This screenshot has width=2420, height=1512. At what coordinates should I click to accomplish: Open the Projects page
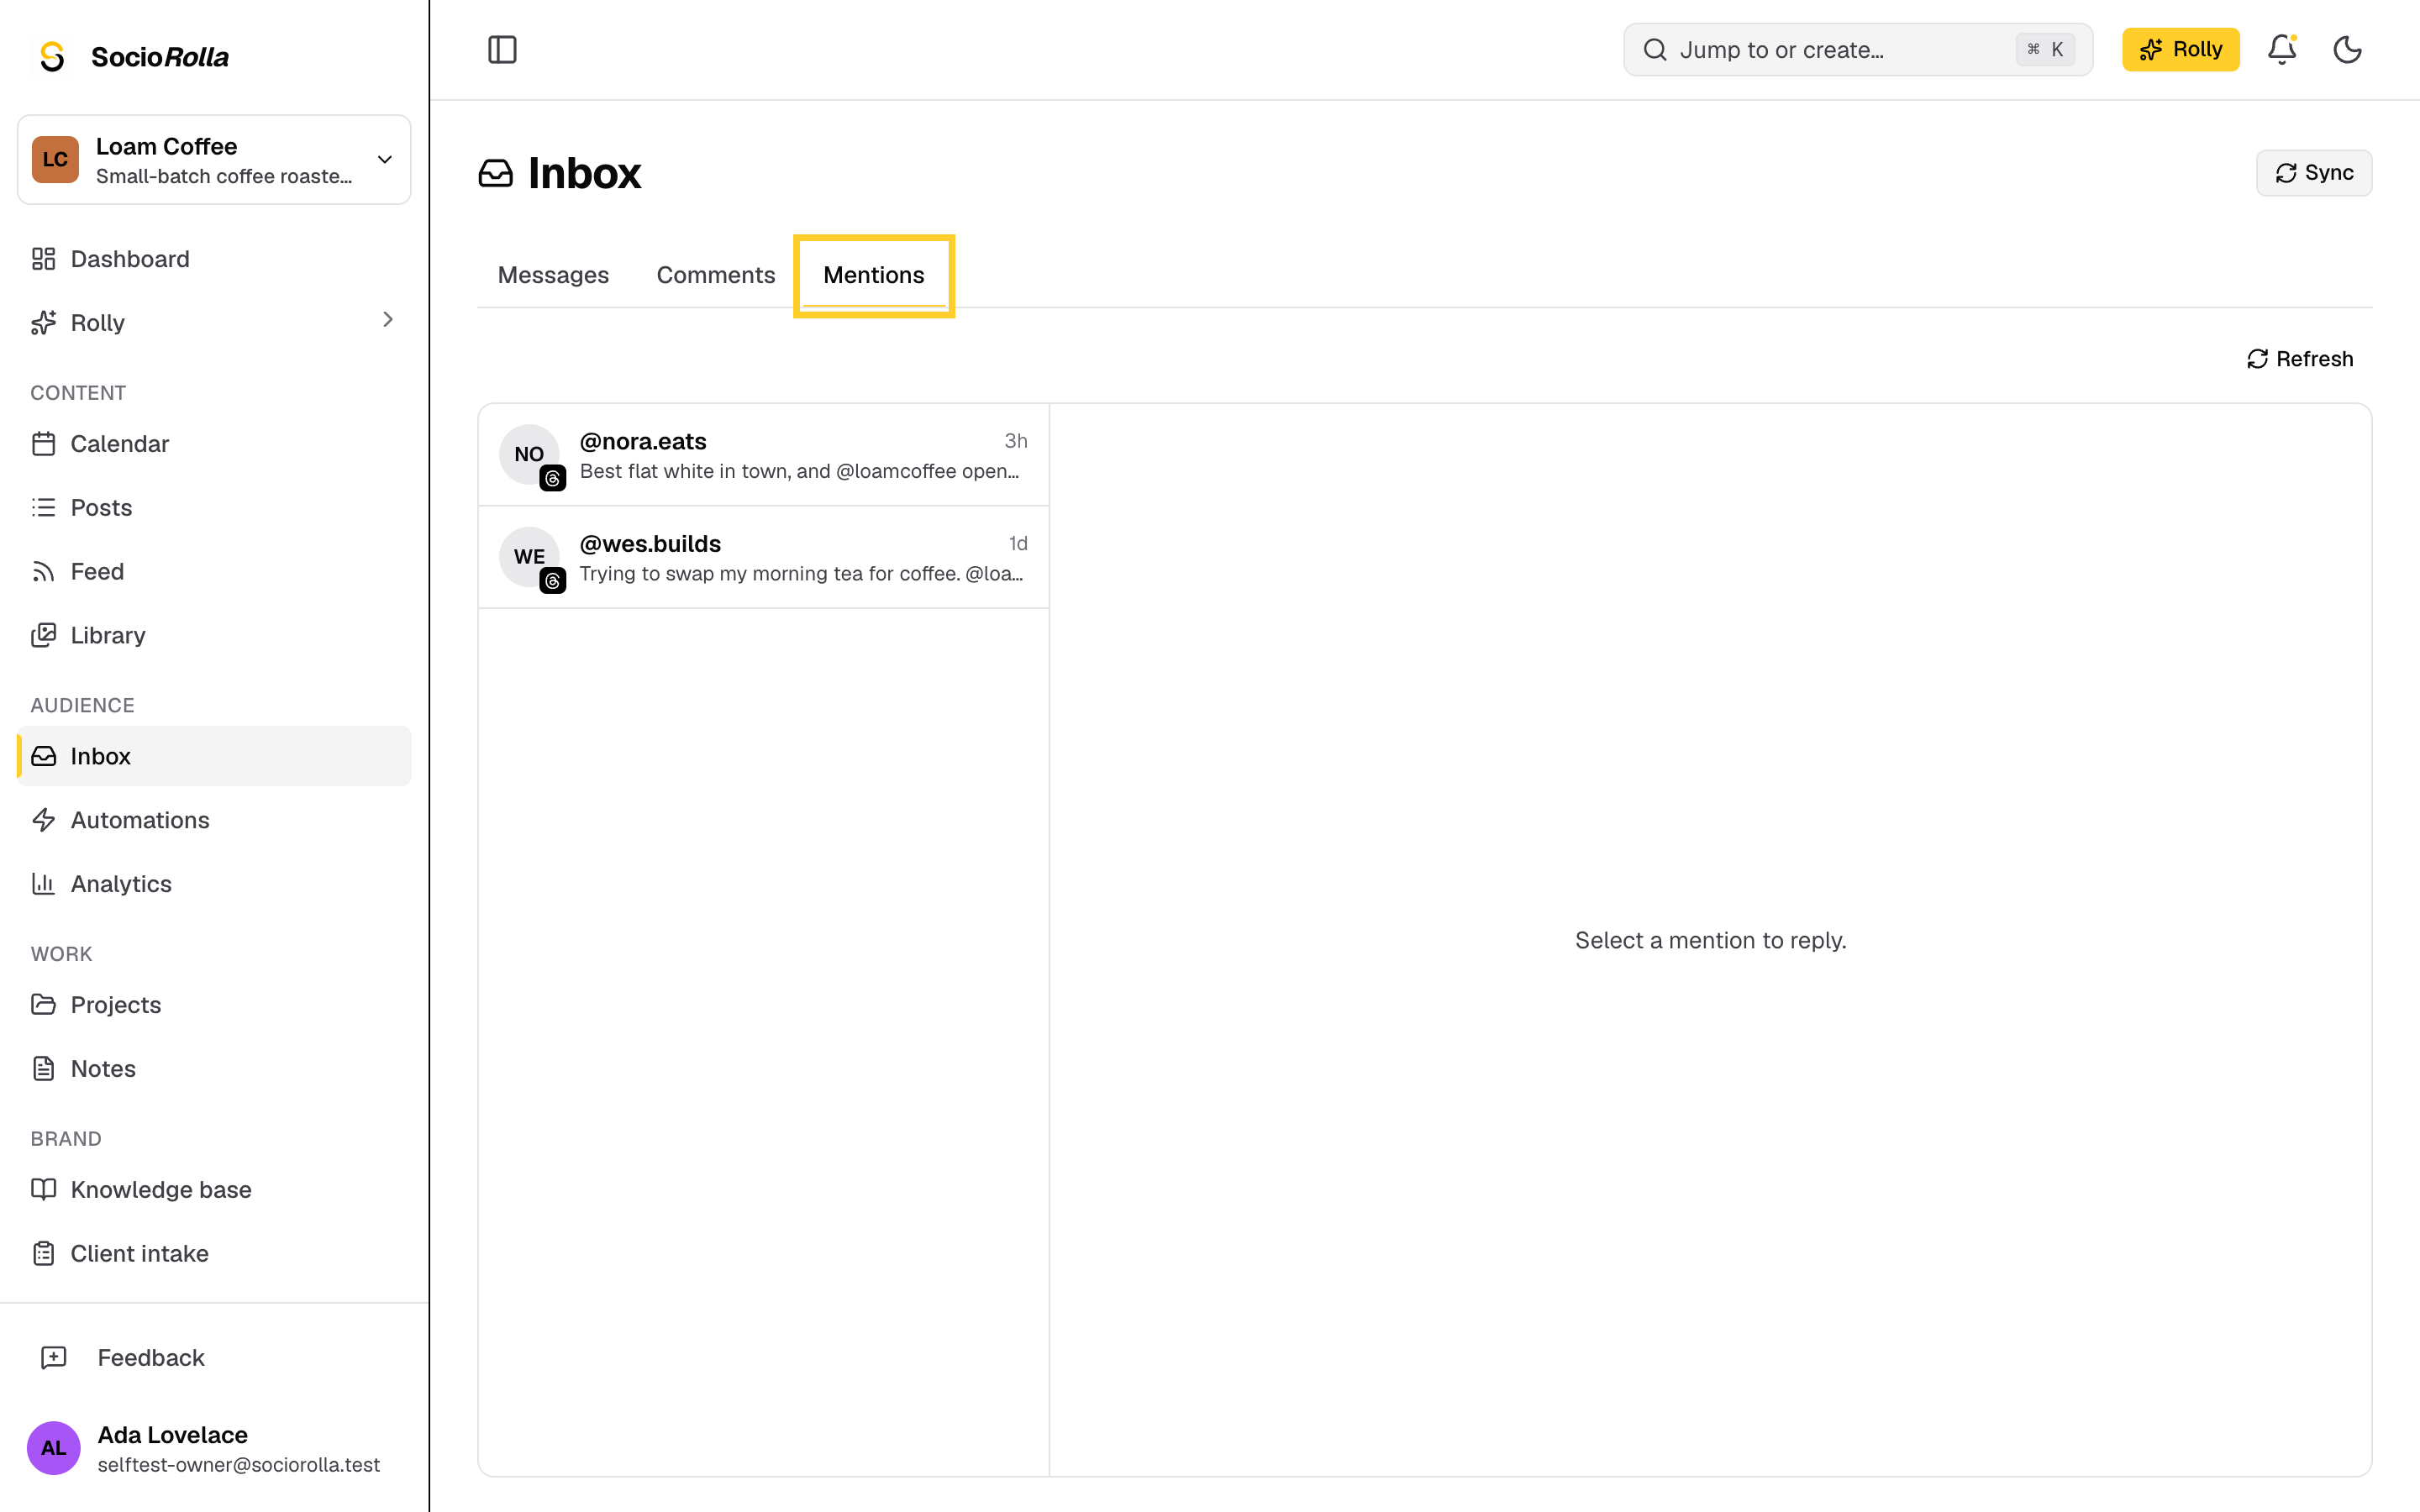[214, 1004]
